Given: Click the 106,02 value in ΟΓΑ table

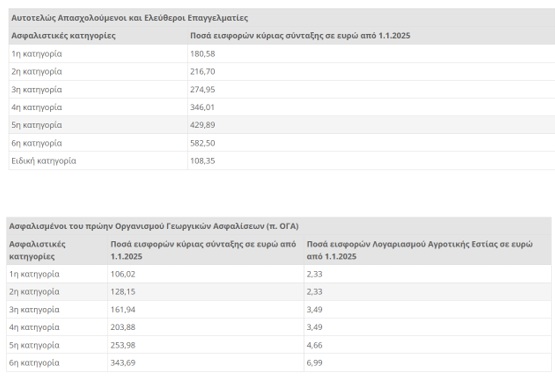Looking at the screenshot, I should [x=123, y=274].
